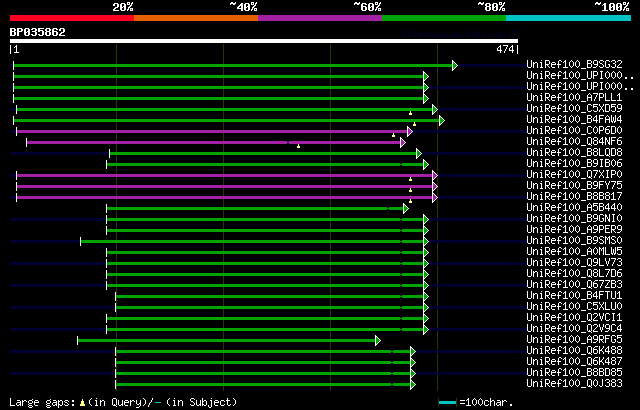
Task: Select the UniRef100_B8LQD8 label
Action: (574, 153)
